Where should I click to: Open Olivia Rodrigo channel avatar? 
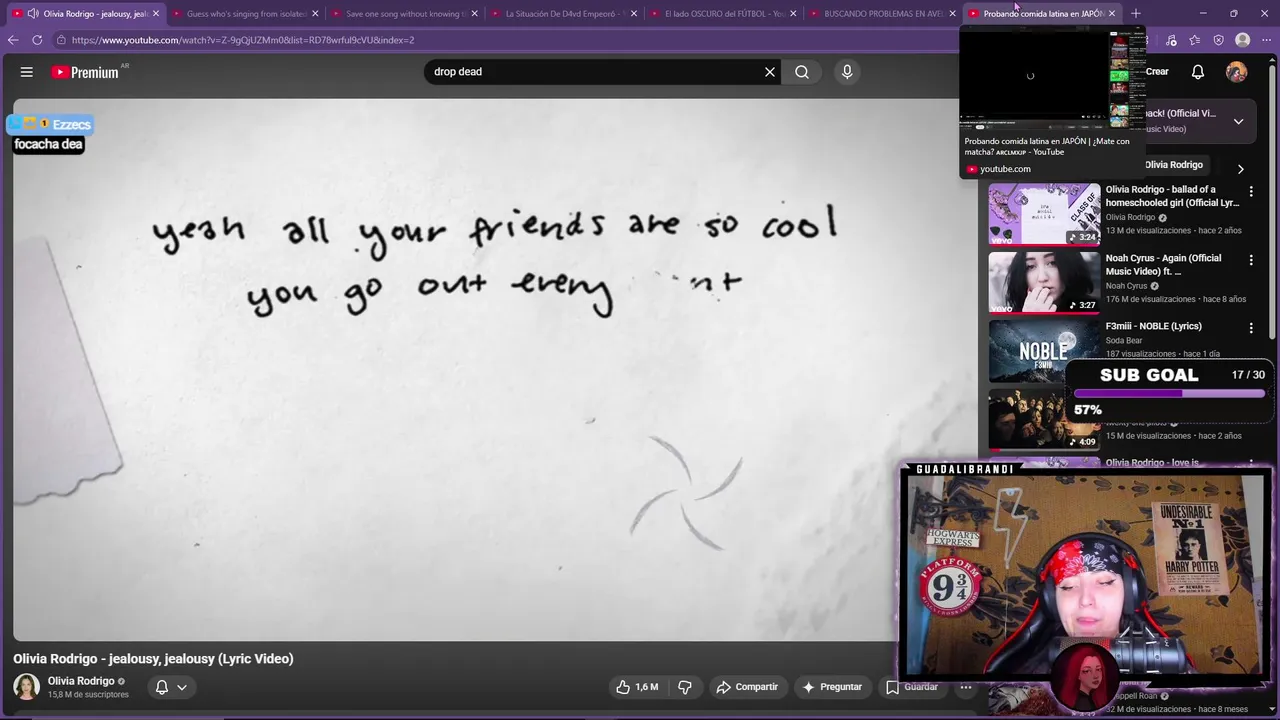coord(26,687)
